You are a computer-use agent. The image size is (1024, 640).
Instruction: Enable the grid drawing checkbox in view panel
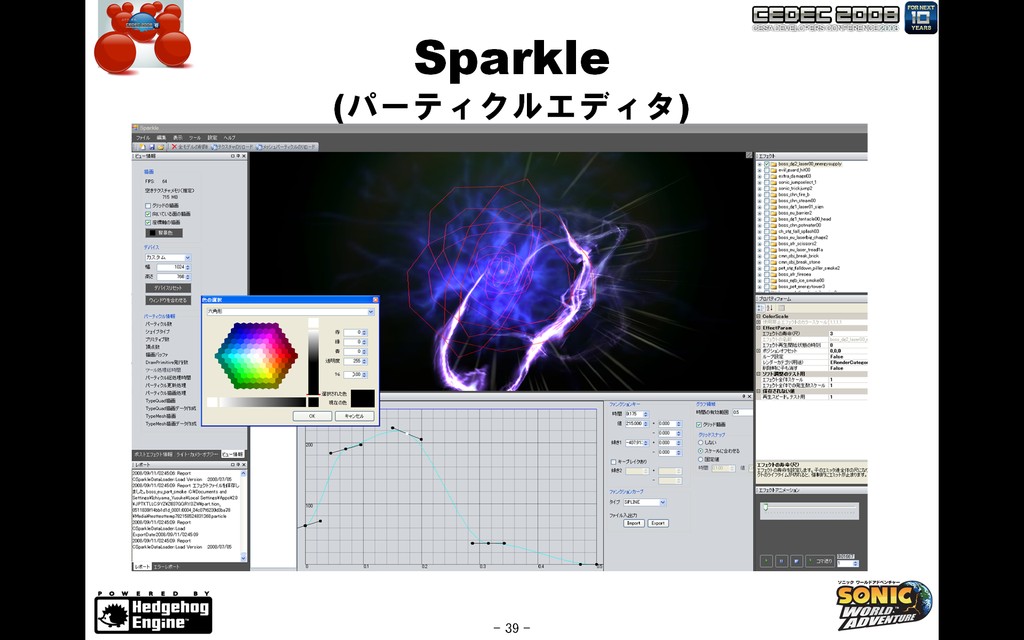click(x=148, y=206)
